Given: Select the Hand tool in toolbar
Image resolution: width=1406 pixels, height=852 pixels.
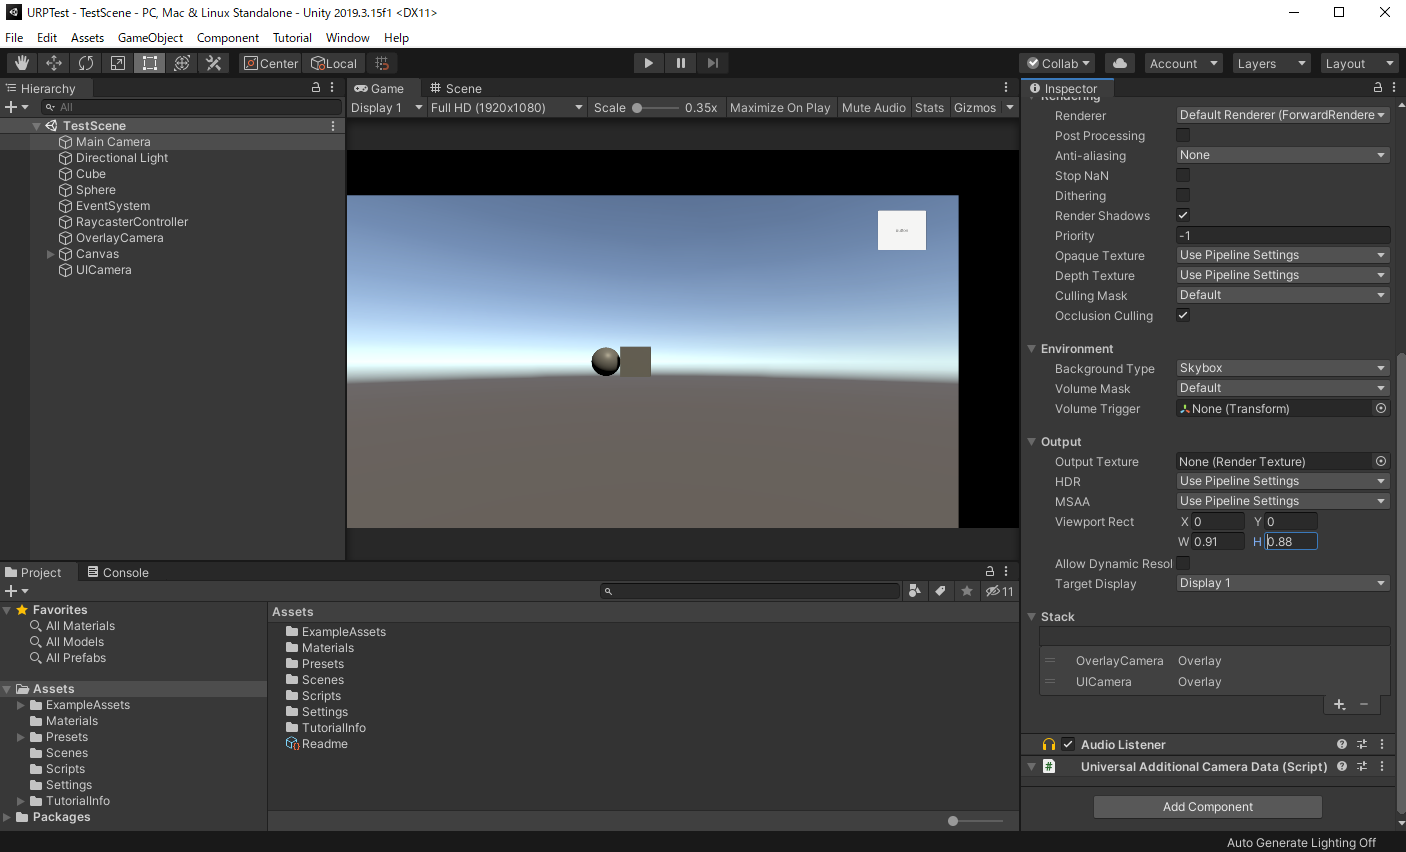Looking at the screenshot, I should tap(21, 63).
